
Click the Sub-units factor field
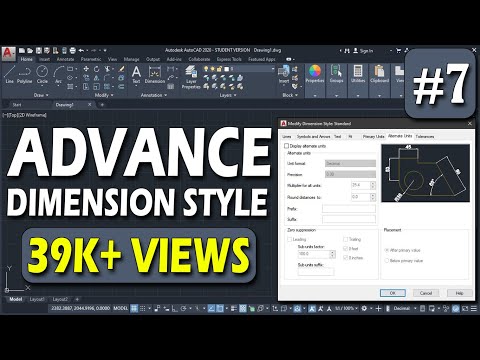point(314,254)
